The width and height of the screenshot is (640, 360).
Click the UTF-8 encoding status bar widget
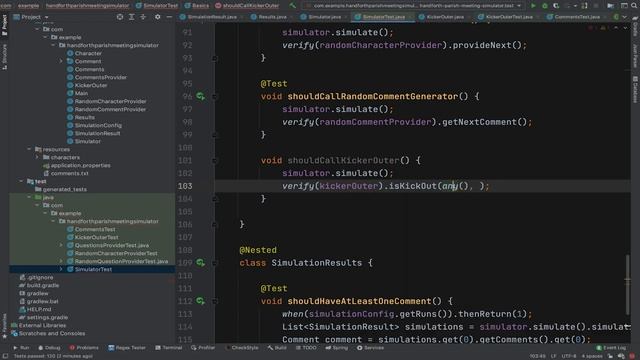pos(569,356)
